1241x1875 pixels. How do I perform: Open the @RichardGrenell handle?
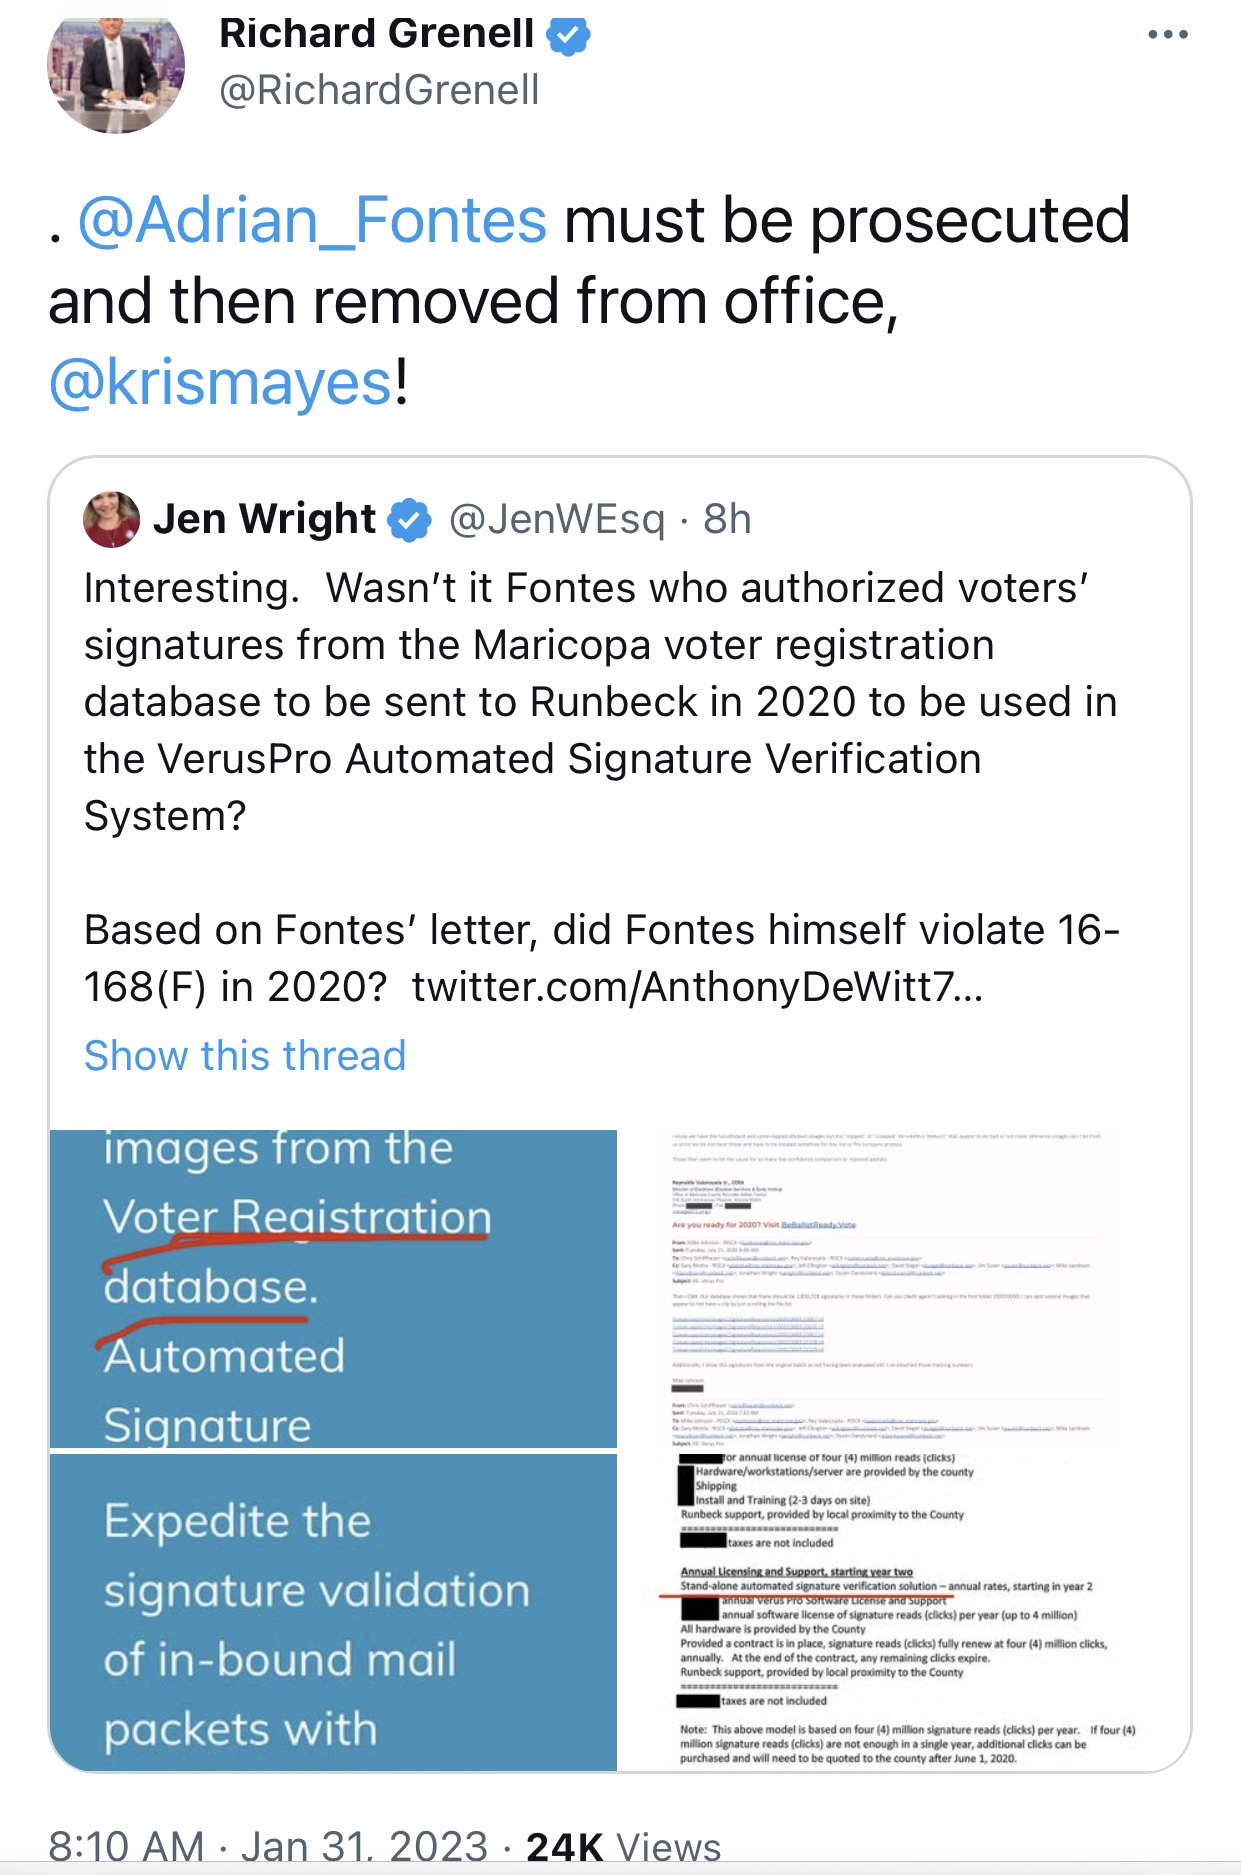coord(379,90)
